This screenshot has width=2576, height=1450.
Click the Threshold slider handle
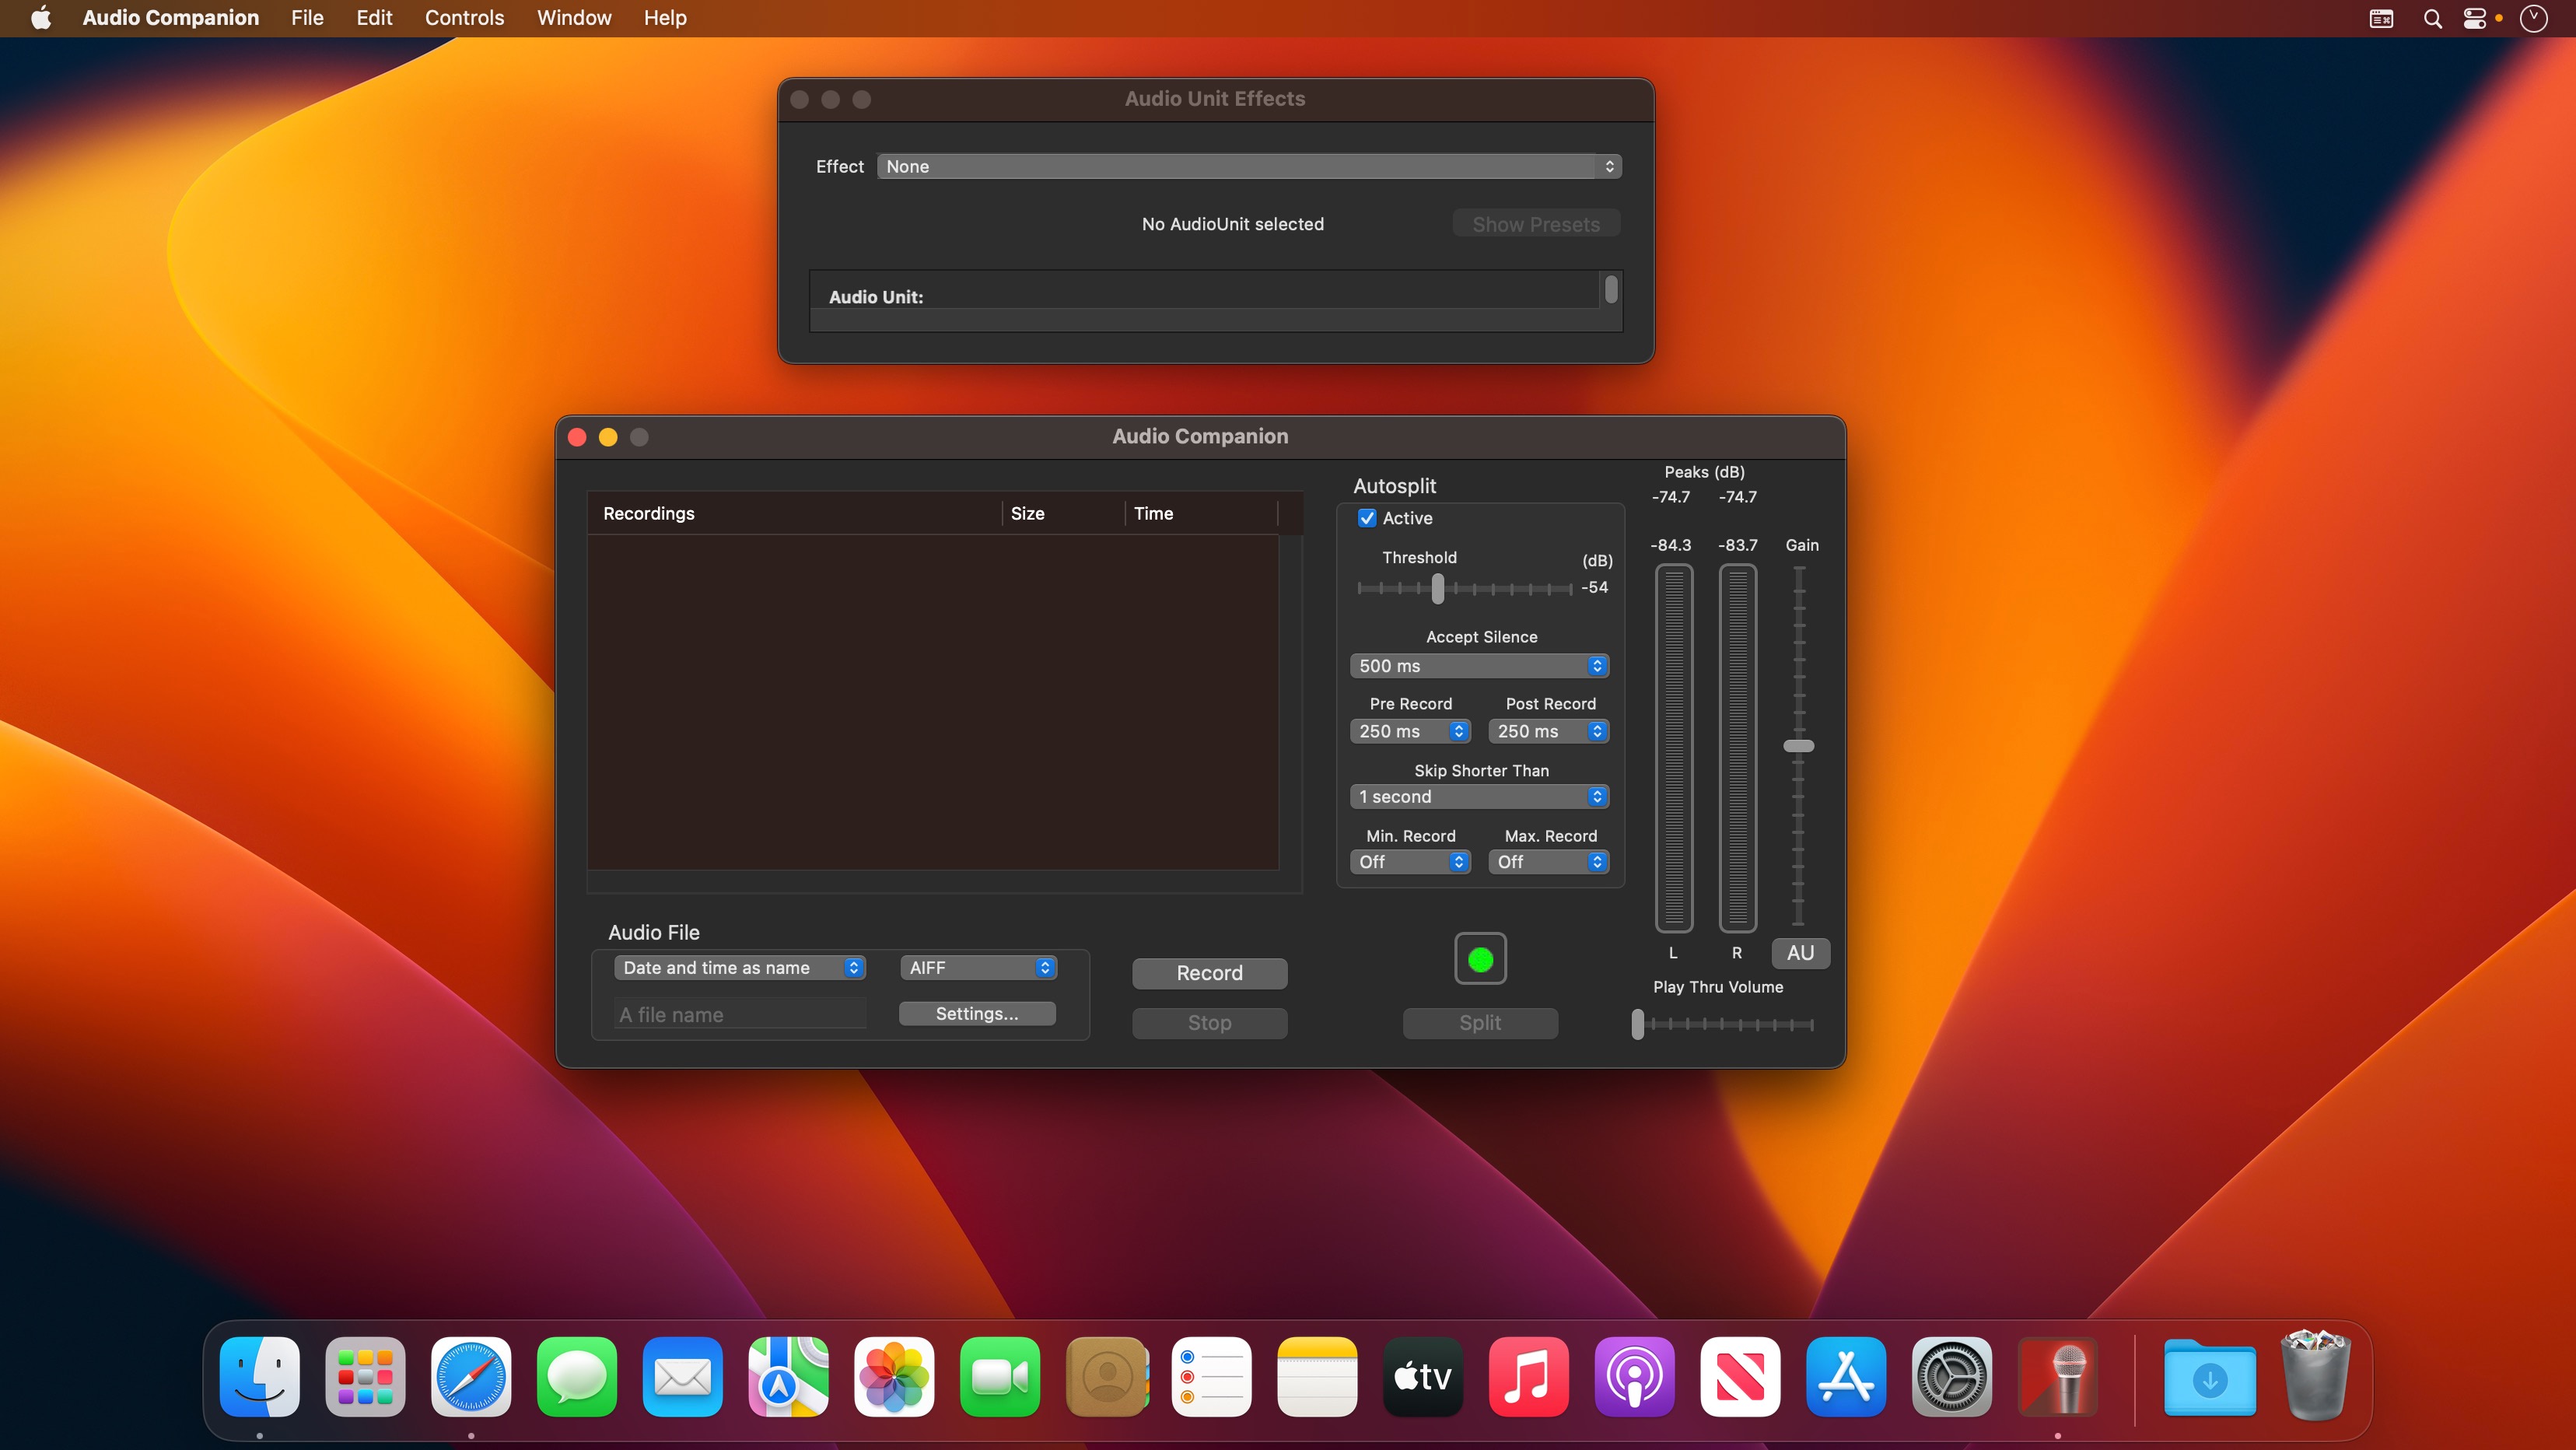tap(1438, 588)
